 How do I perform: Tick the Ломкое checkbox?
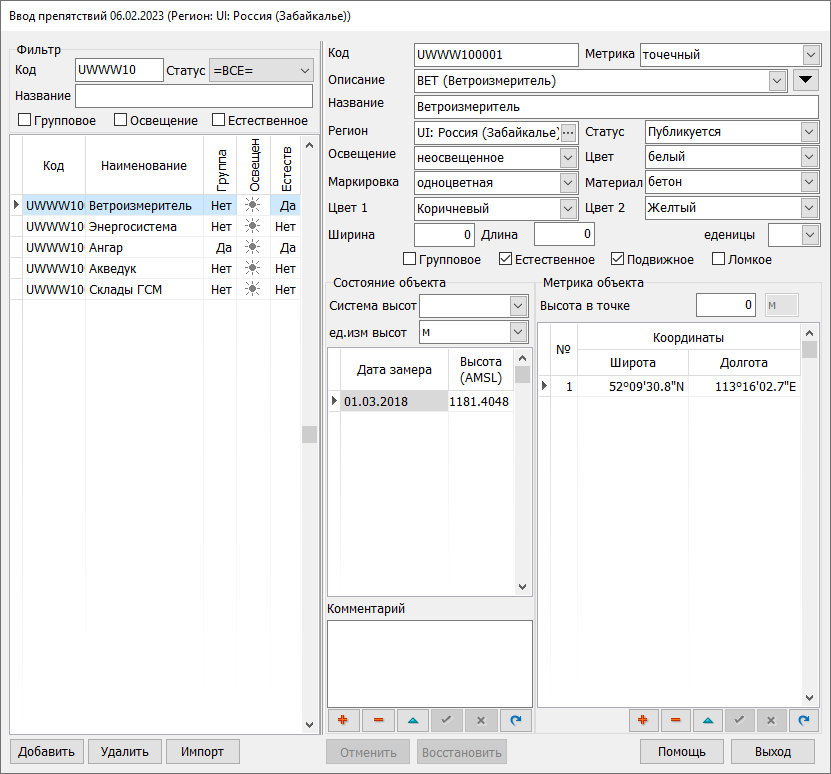tap(719, 259)
